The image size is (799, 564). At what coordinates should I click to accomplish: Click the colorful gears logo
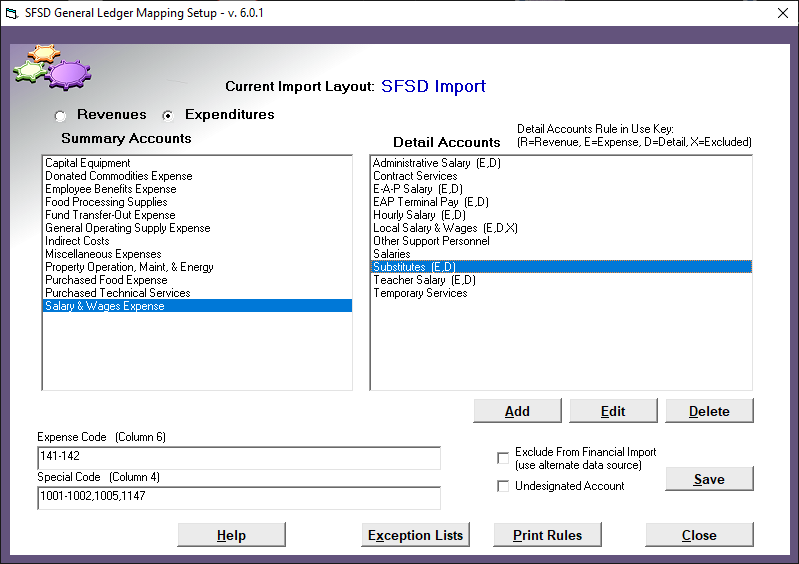coord(52,67)
